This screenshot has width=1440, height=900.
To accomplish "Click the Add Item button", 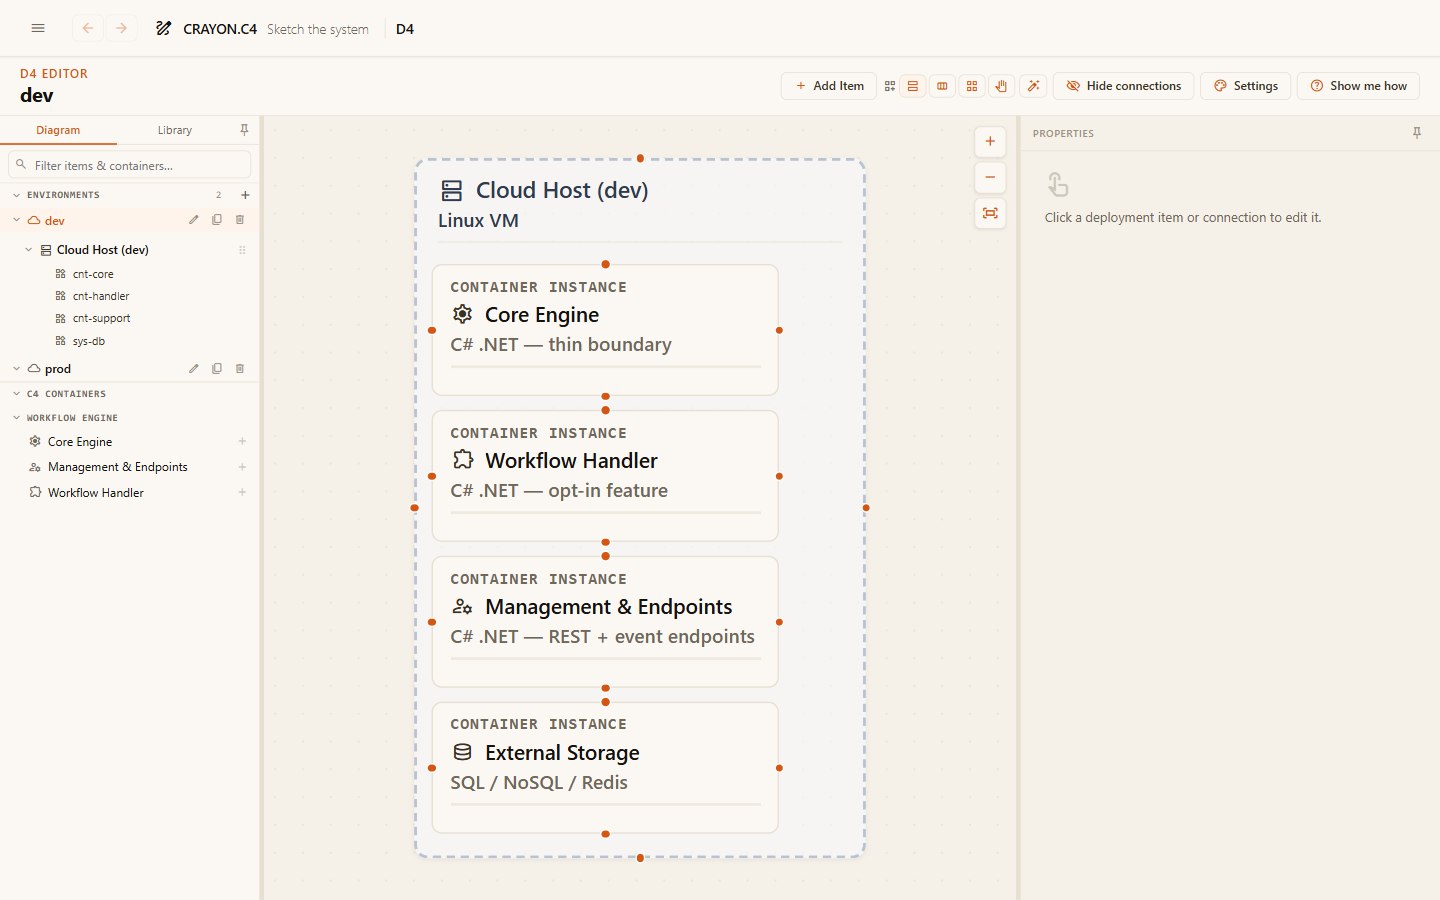I will click(x=829, y=86).
